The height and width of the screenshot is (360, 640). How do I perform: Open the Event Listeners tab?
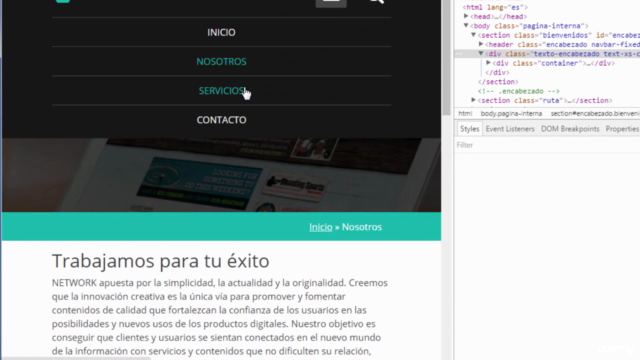click(x=510, y=129)
